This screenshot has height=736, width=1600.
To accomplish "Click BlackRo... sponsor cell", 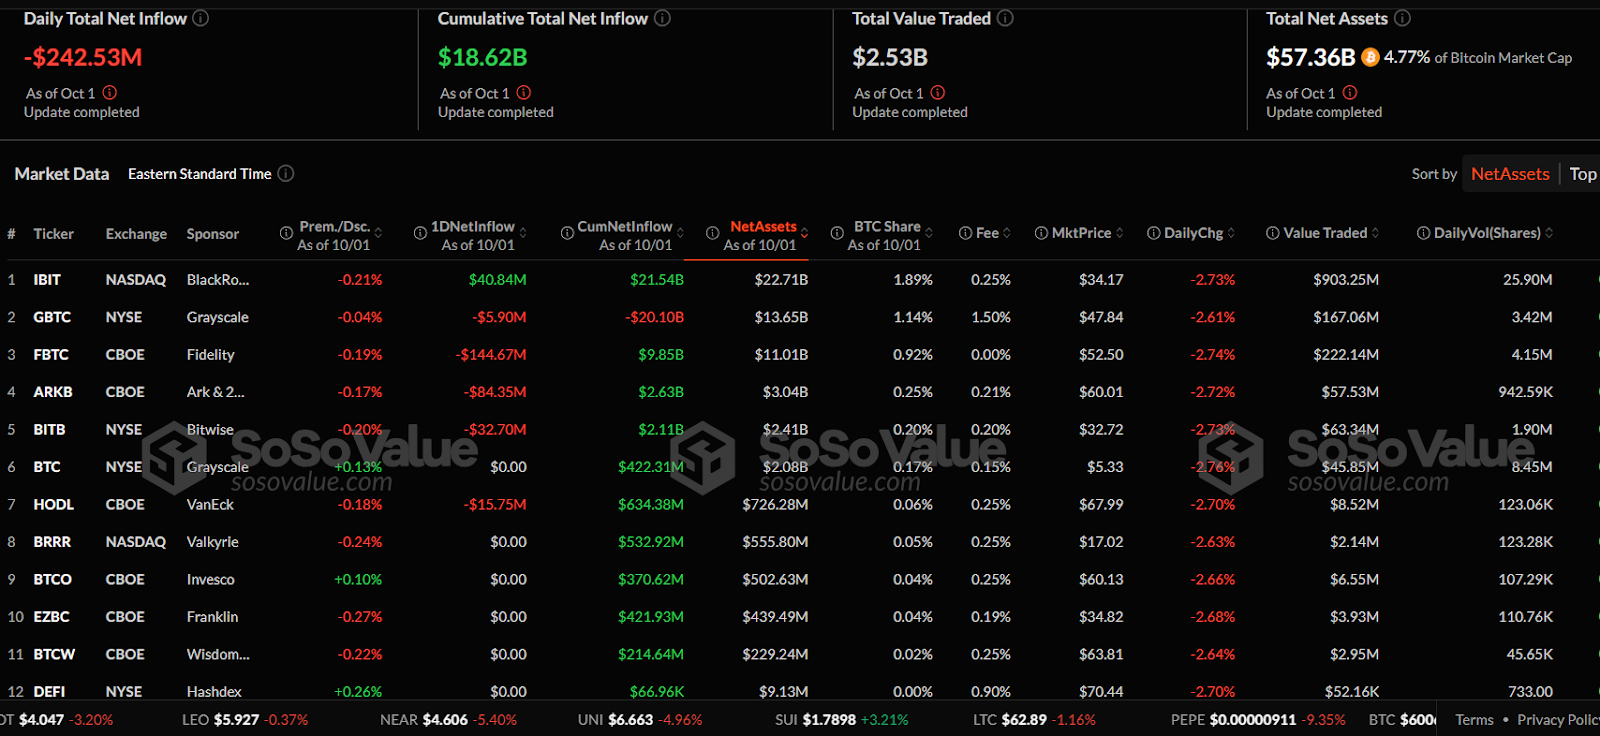I will pos(218,280).
